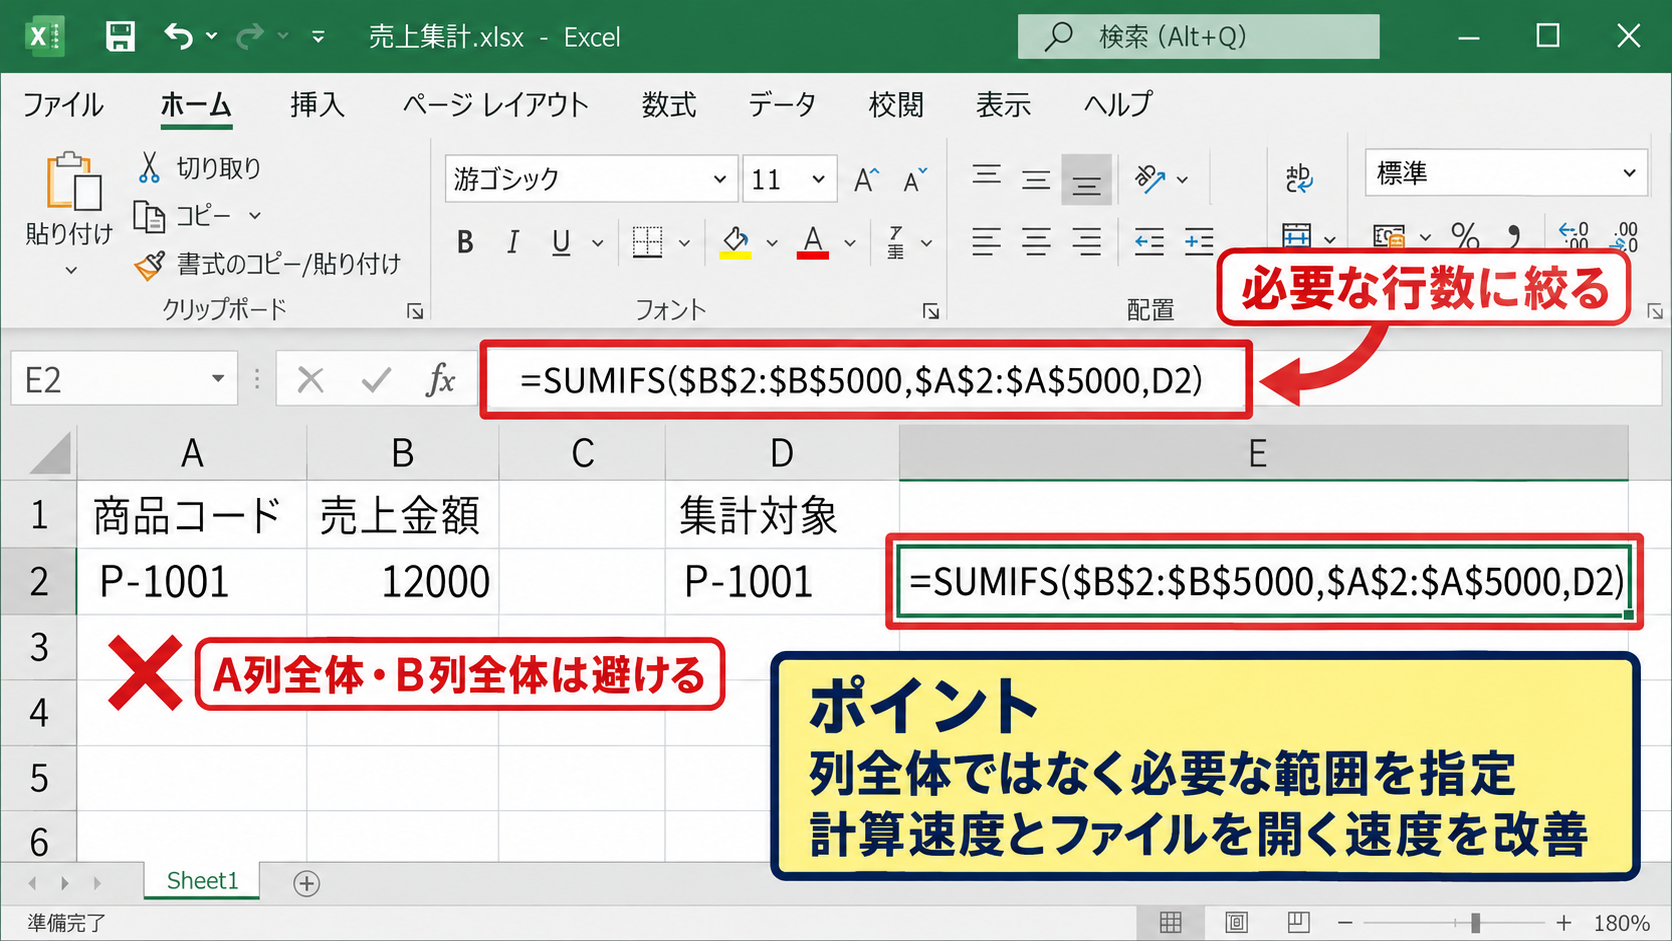
Task: Click the Paste clipboard icon
Action: tap(73, 181)
